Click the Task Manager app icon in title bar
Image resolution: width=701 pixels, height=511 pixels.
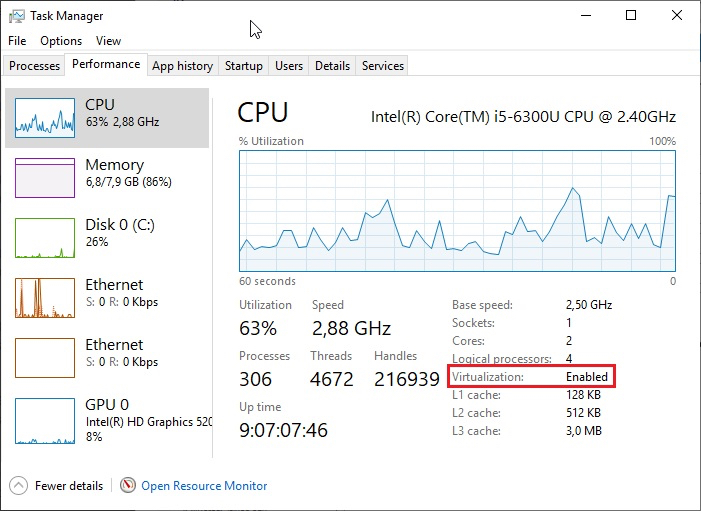15,16
